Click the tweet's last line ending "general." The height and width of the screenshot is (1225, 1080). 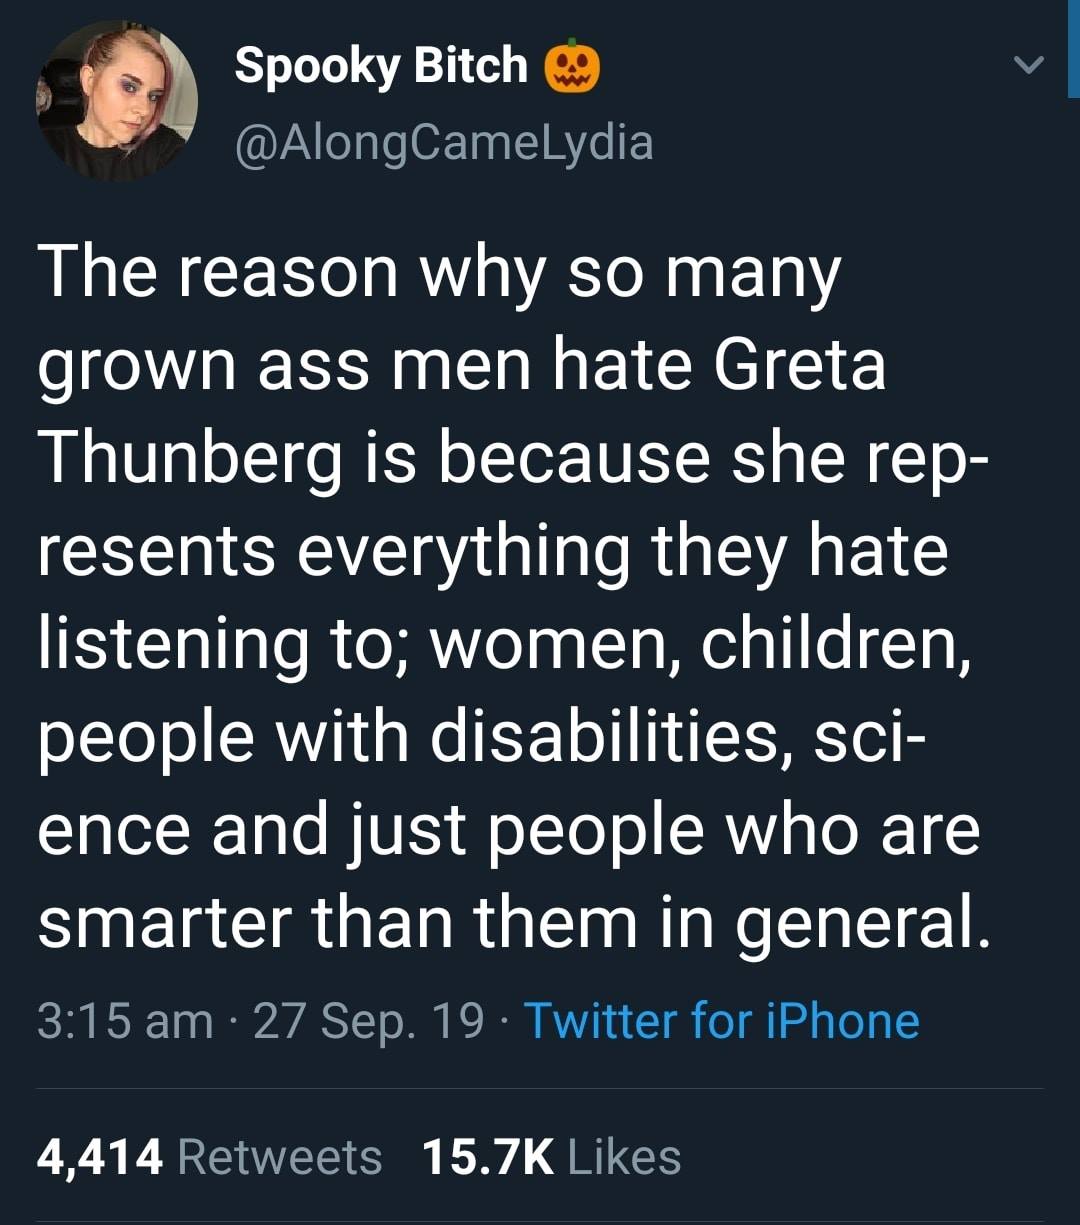tap(514, 922)
